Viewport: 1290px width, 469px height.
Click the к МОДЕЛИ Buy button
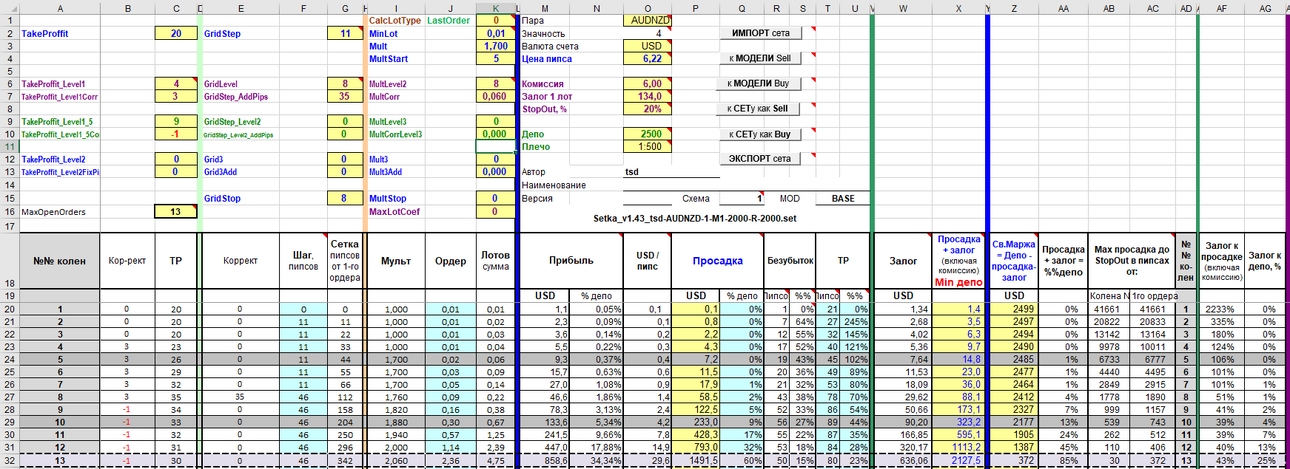[760, 83]
